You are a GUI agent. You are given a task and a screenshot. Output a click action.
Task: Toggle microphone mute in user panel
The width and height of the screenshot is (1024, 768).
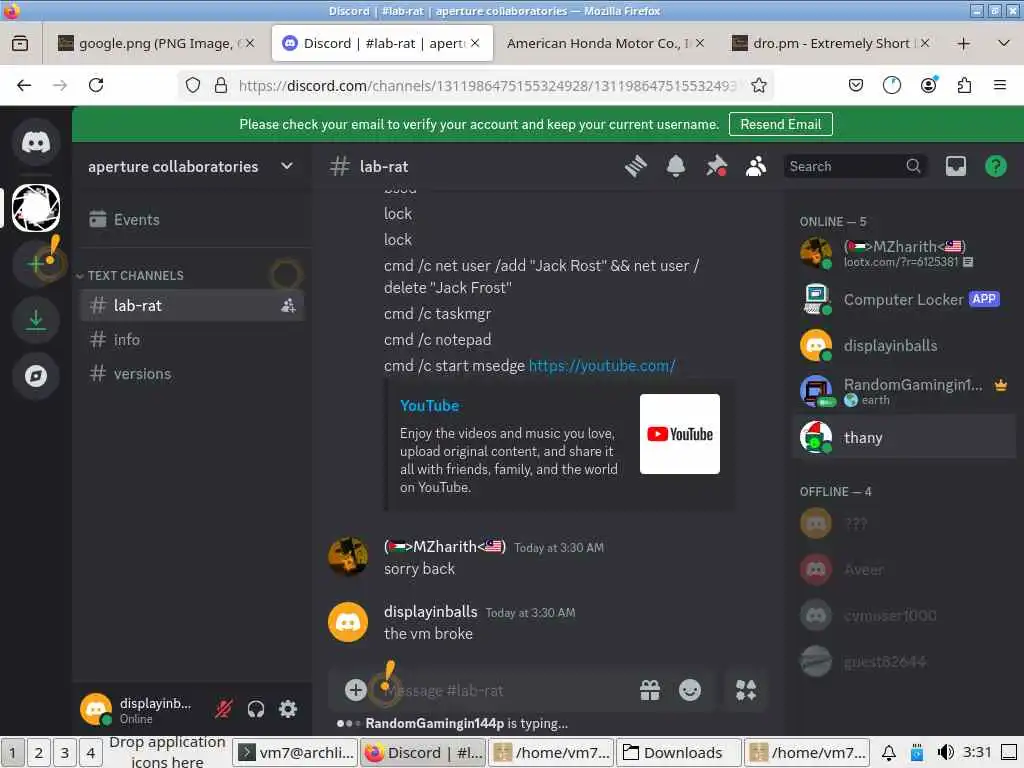point(223,709)
